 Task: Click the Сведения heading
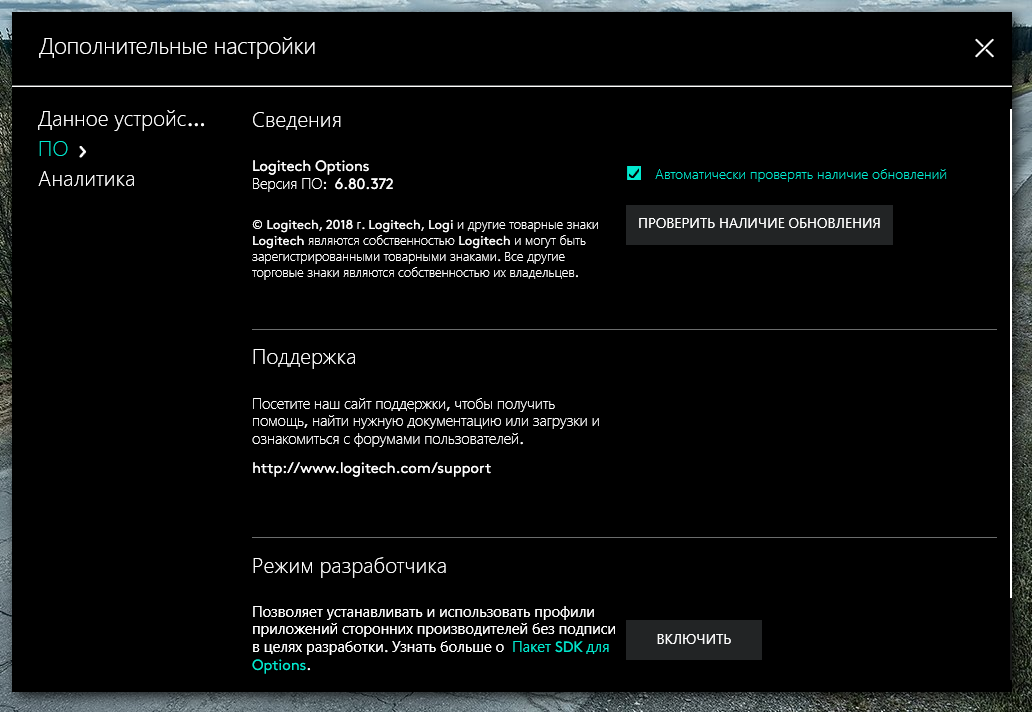tap(297, 120)
